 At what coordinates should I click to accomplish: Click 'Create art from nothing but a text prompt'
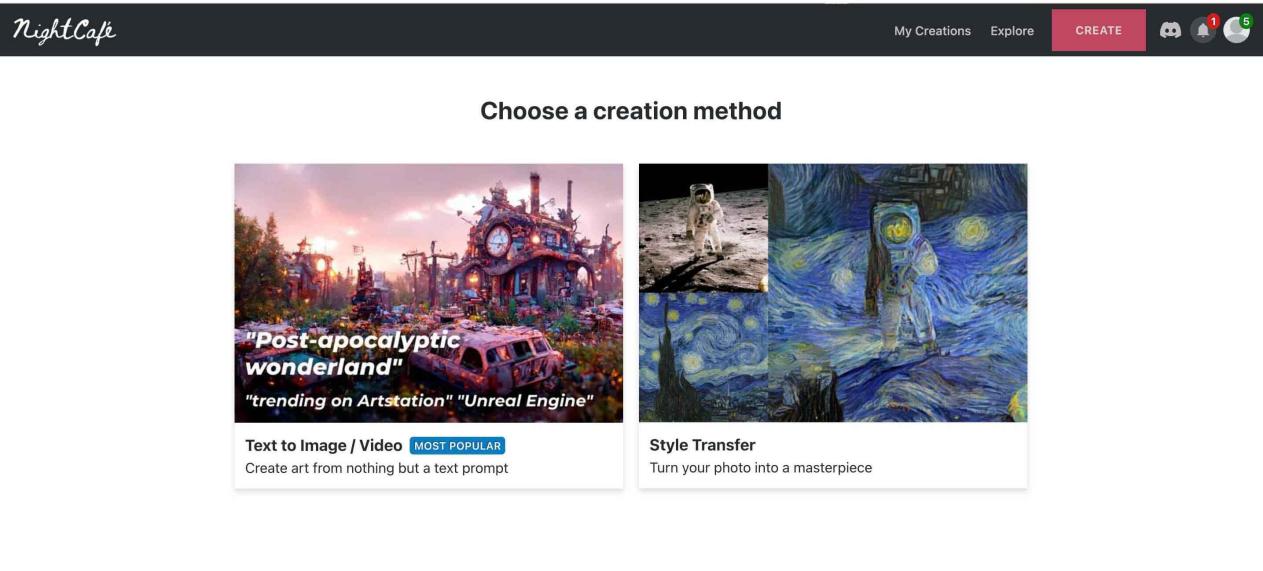click(x=377, y=468)
